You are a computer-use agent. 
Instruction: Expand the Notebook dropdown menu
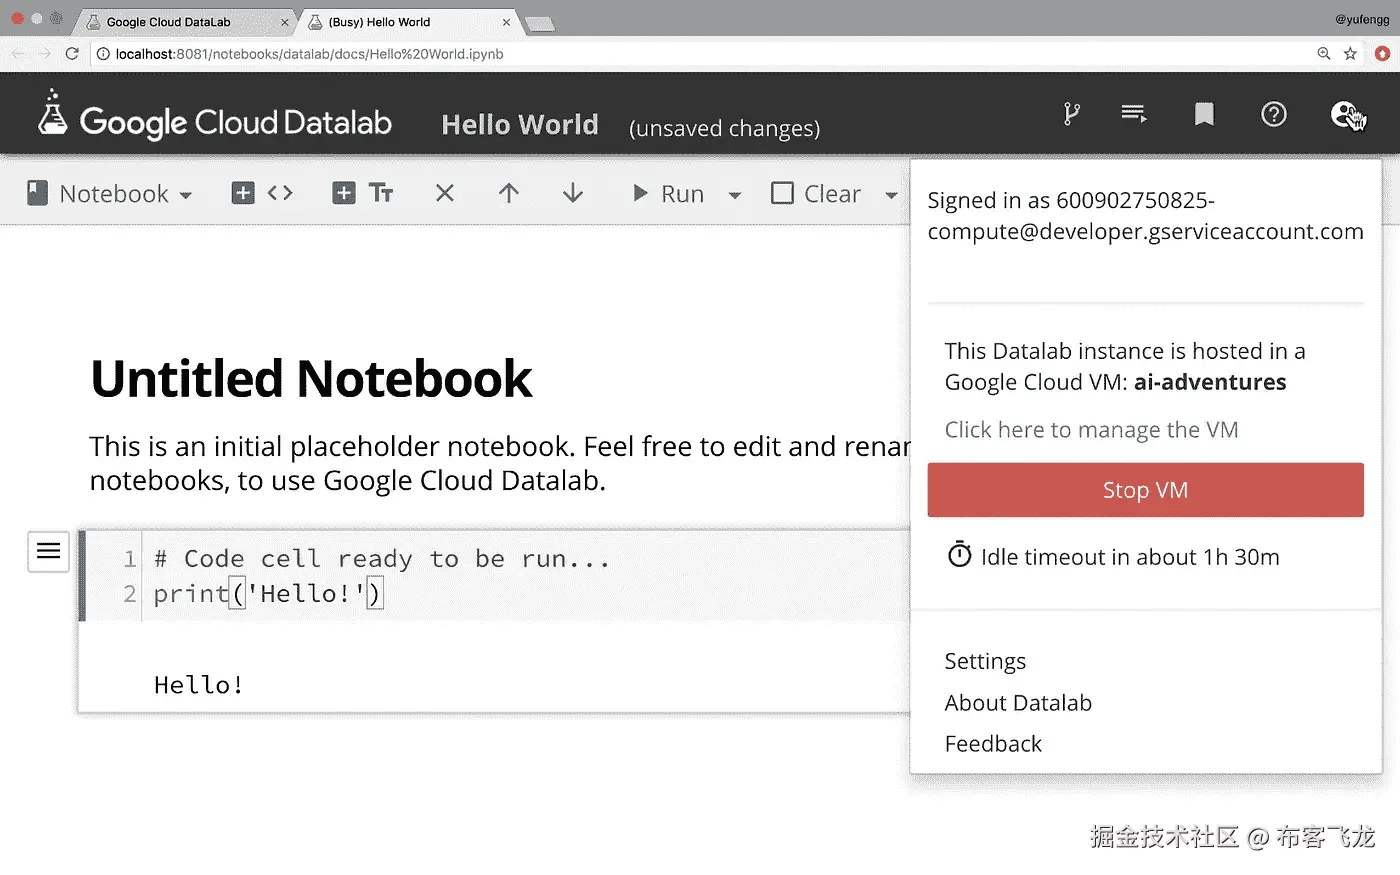[x=186, y=195]
